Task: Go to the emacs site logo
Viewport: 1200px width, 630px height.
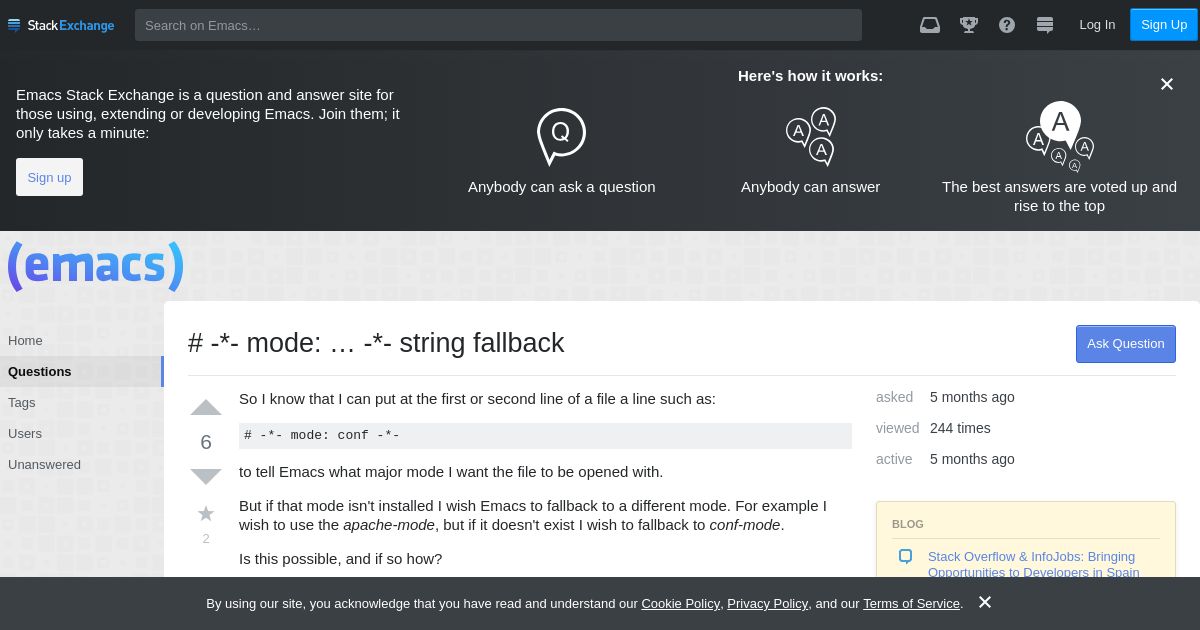Action: (x=96, y=266)
